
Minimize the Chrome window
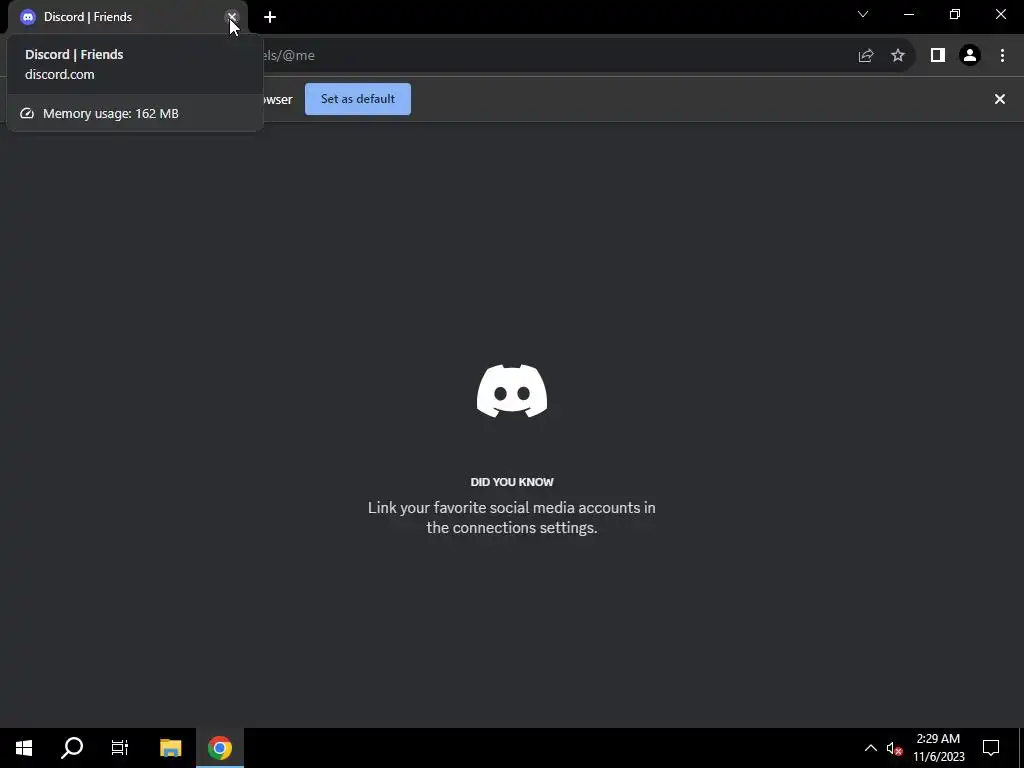click(x=909, y=14)
